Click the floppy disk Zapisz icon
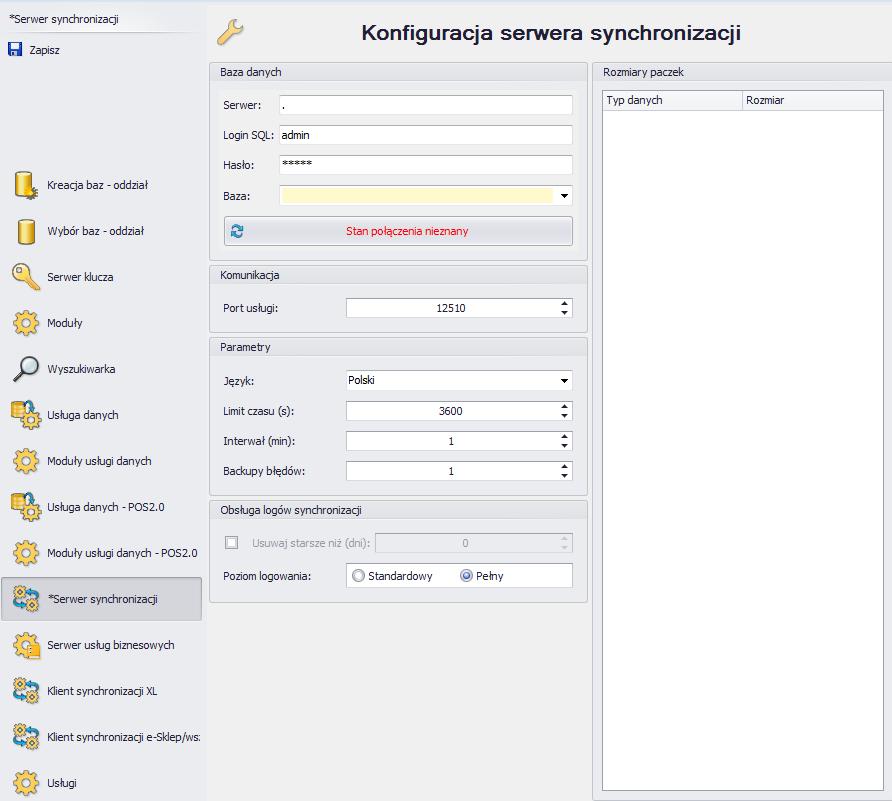The image size is (892, 801). [15, 49]
